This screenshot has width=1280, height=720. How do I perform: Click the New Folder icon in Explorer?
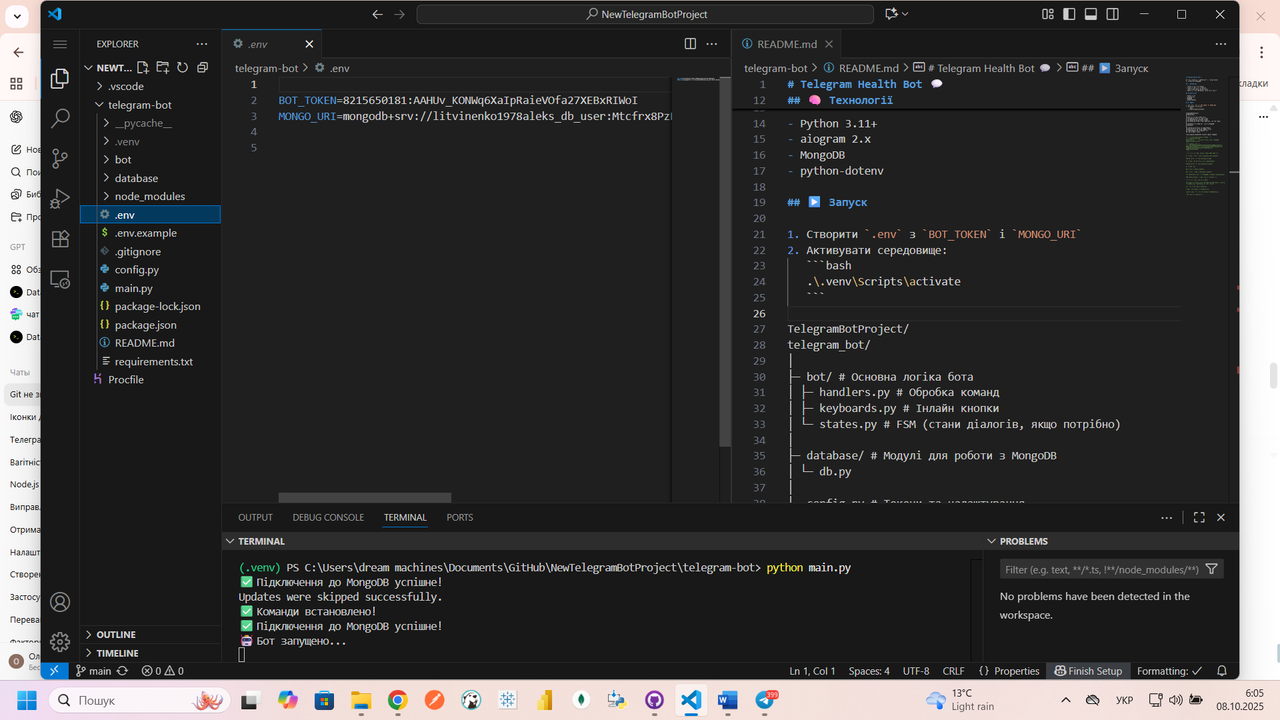pyautogui.click(x=163, y=68)
